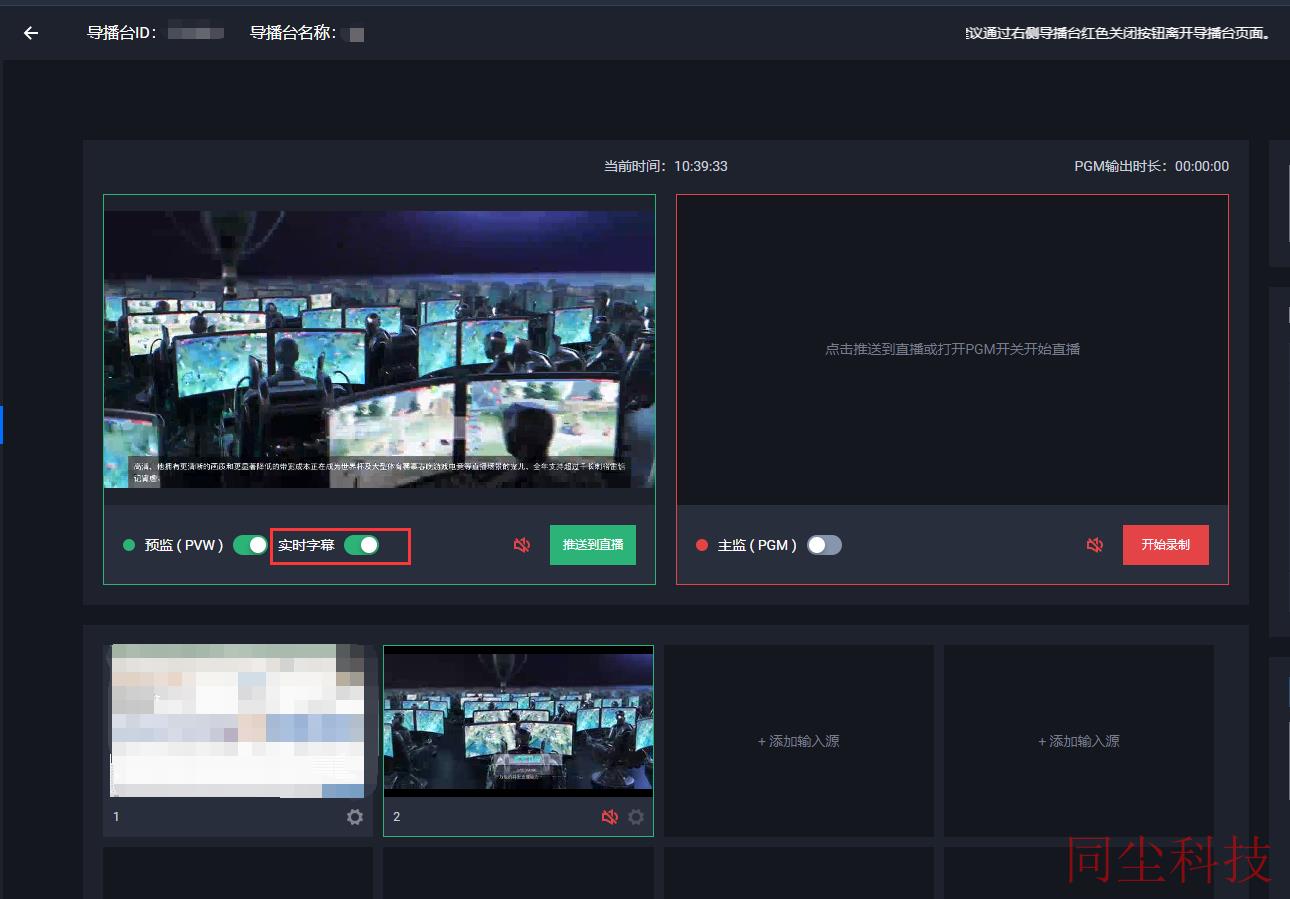Click the 当前时间 10:39:33 text
The height and width of the screenshot is (899, 1290).
point(666,166)
